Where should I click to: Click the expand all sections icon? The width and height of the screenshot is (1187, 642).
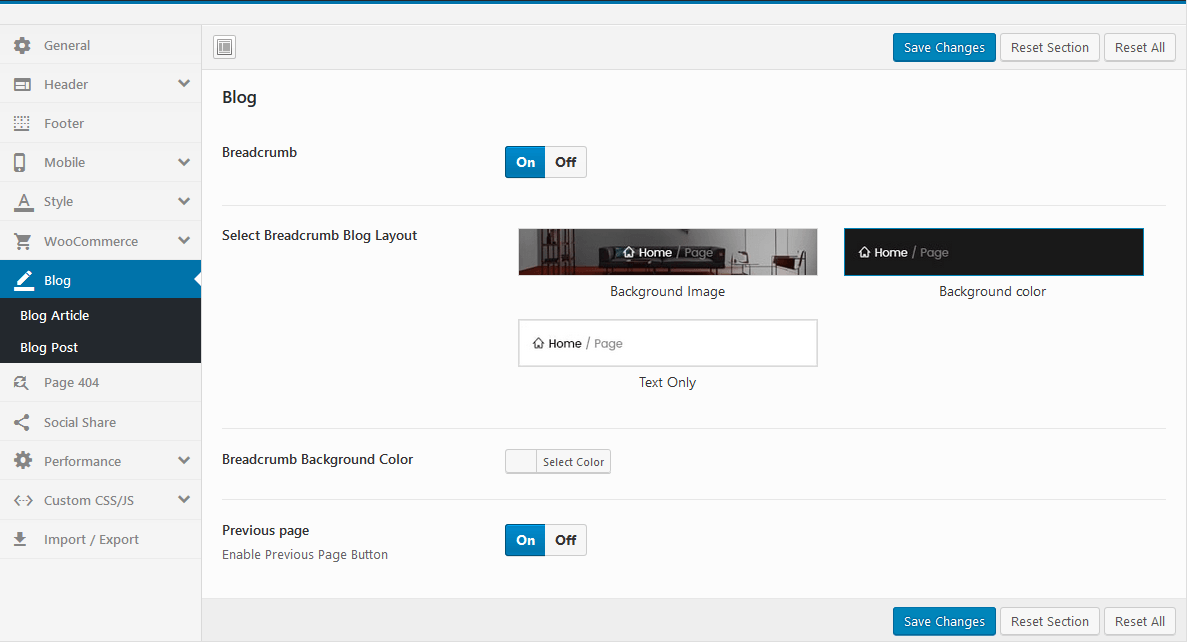click(x=224, y=47)
